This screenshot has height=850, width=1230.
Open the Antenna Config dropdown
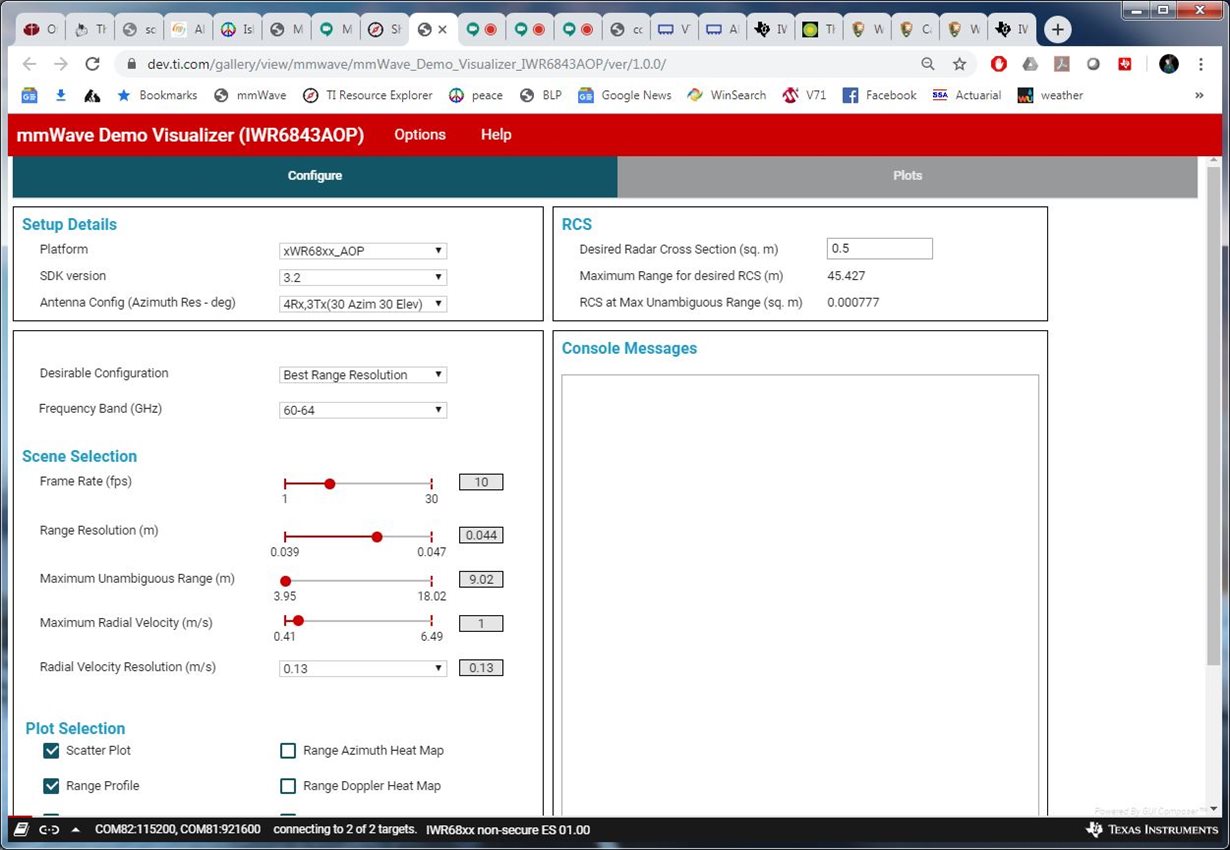[x=363, y=304]
